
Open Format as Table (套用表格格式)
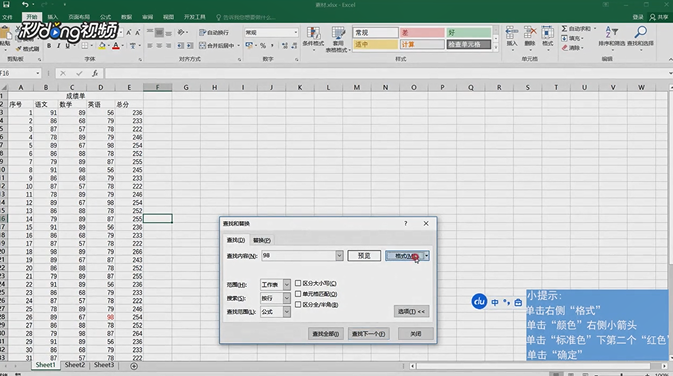[338, 39]
